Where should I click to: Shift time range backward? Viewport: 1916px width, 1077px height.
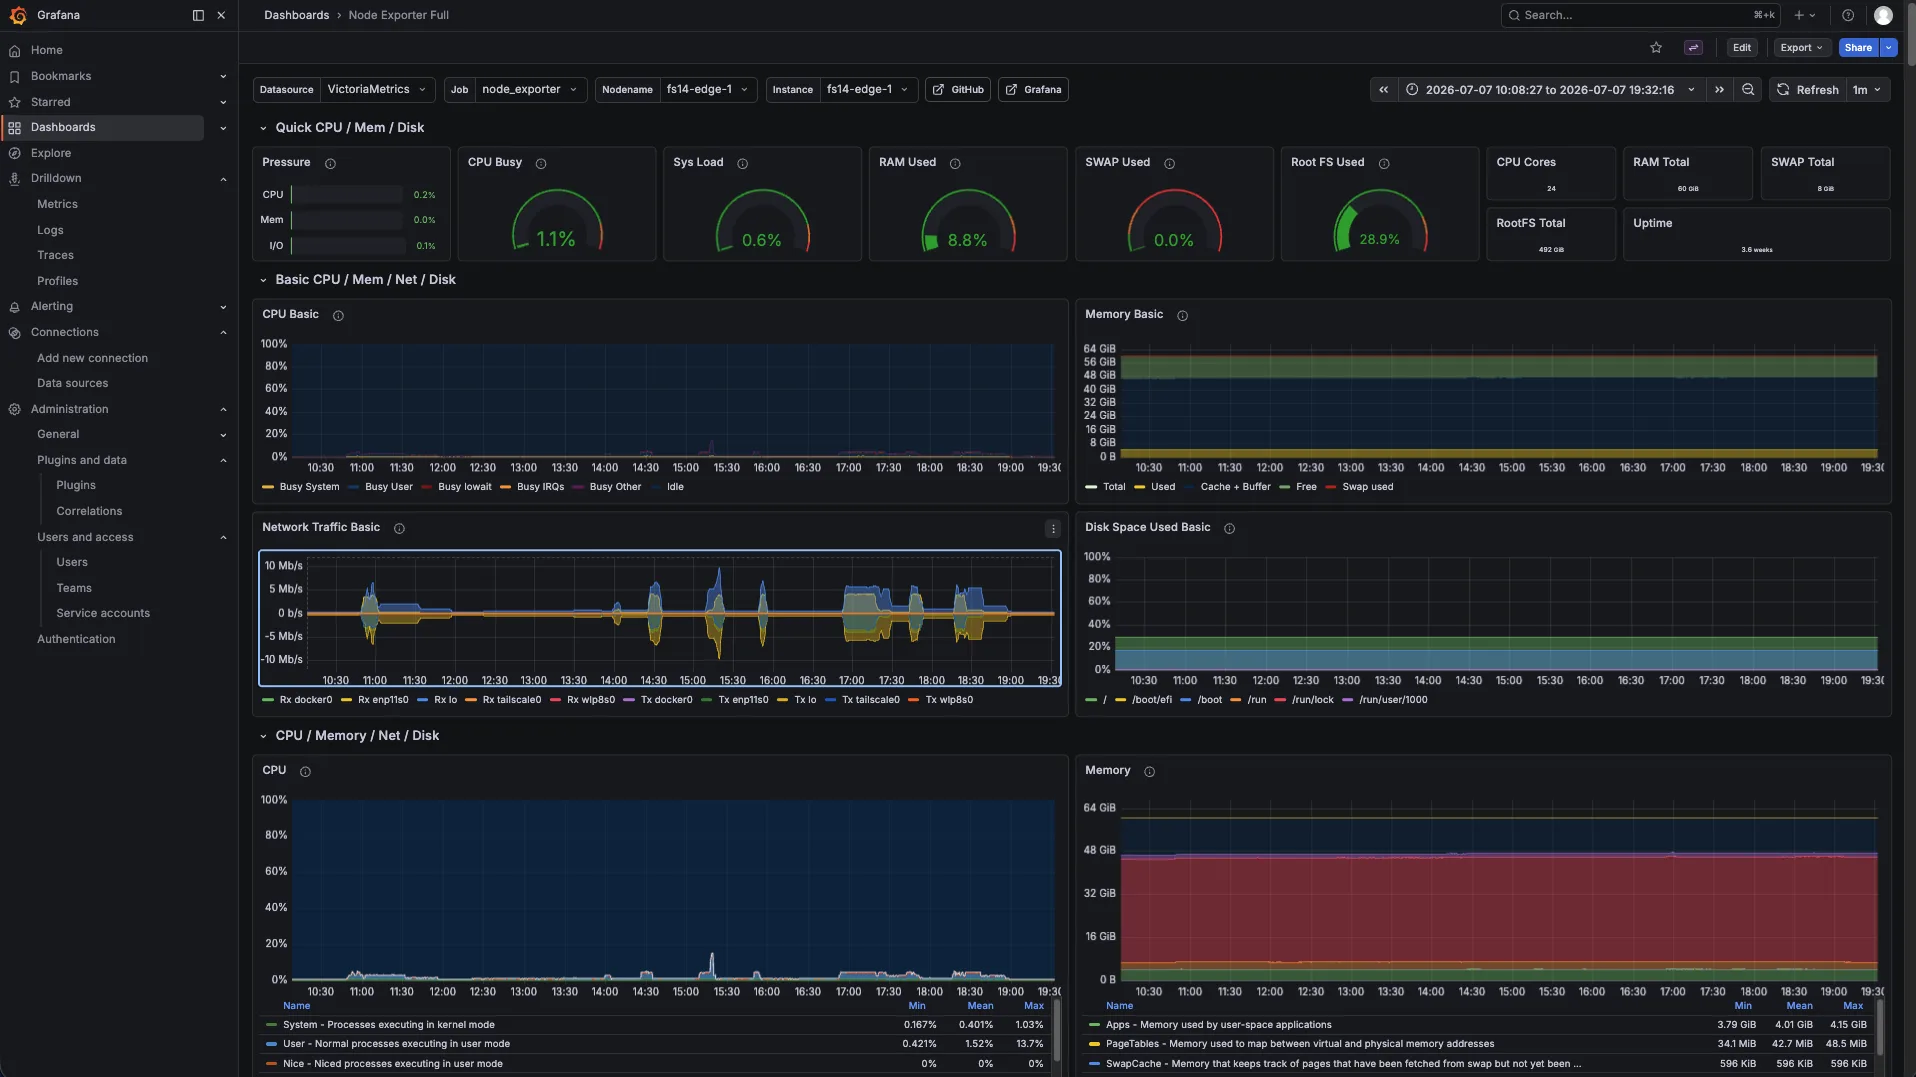click(1383, 90)
